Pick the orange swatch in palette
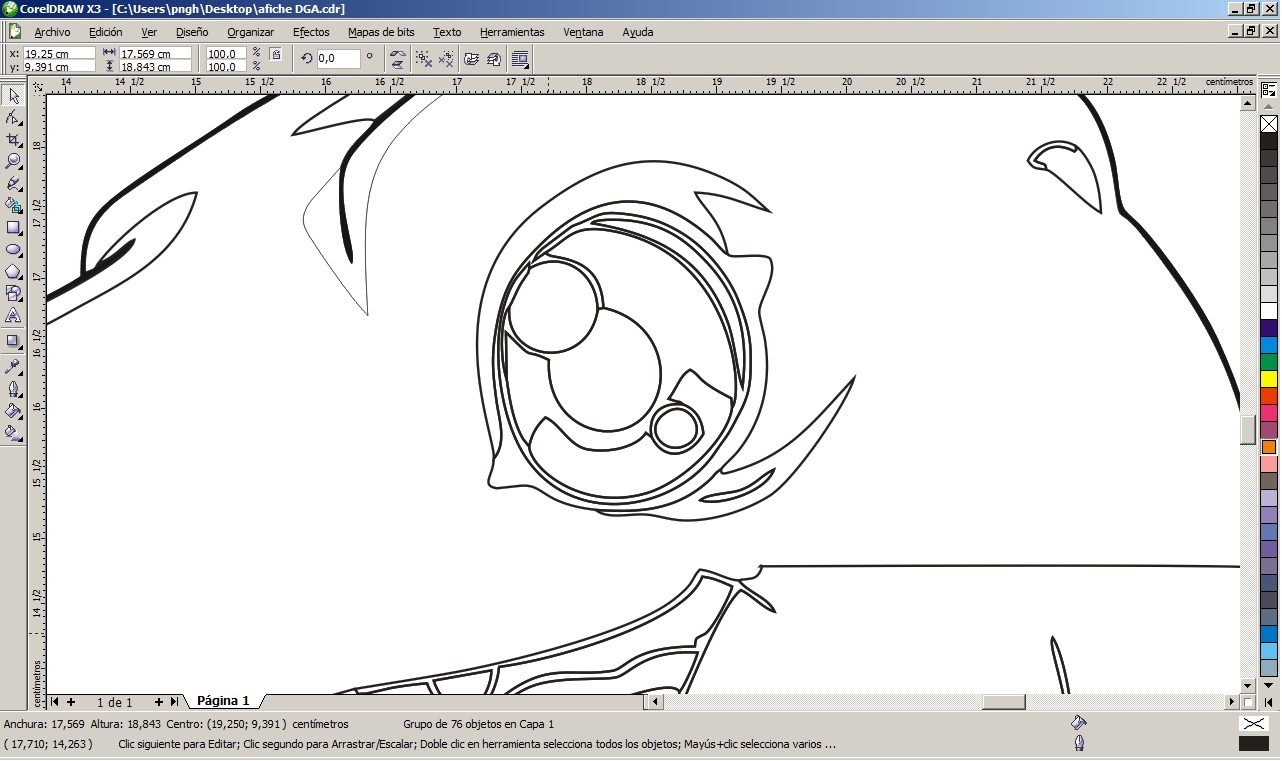The width and height of the screenshot is (1282, 761). click(x=1269, y=447)
